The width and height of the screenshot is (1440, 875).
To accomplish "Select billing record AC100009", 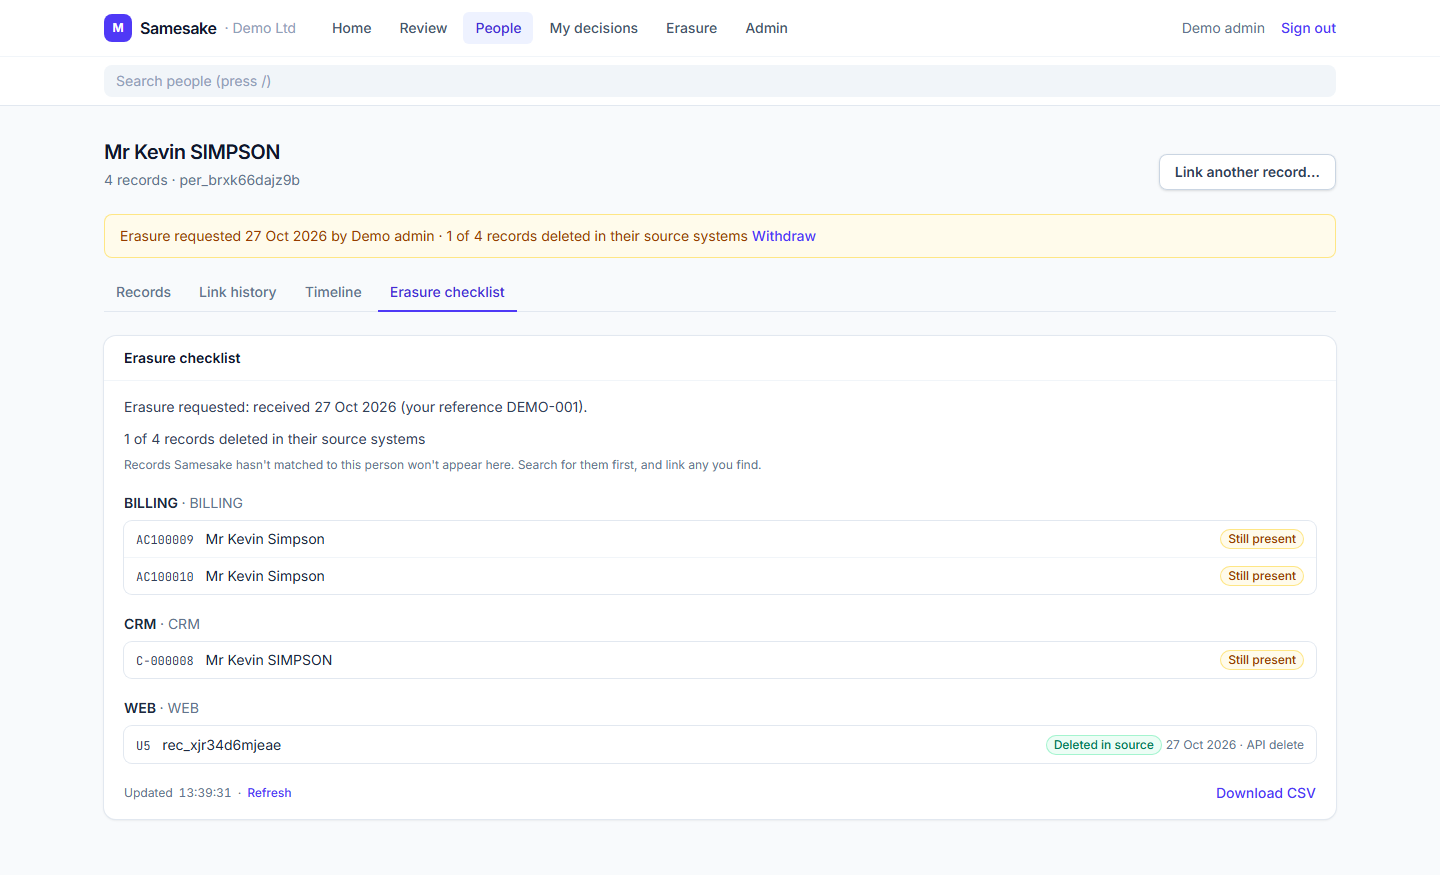I will tap(720, 539).
